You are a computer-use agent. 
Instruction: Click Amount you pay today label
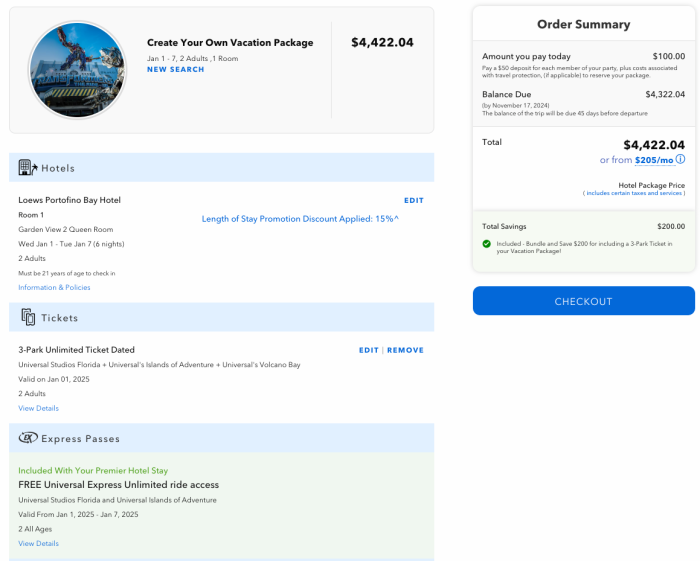pyautogui.click(x=526, y=57)
